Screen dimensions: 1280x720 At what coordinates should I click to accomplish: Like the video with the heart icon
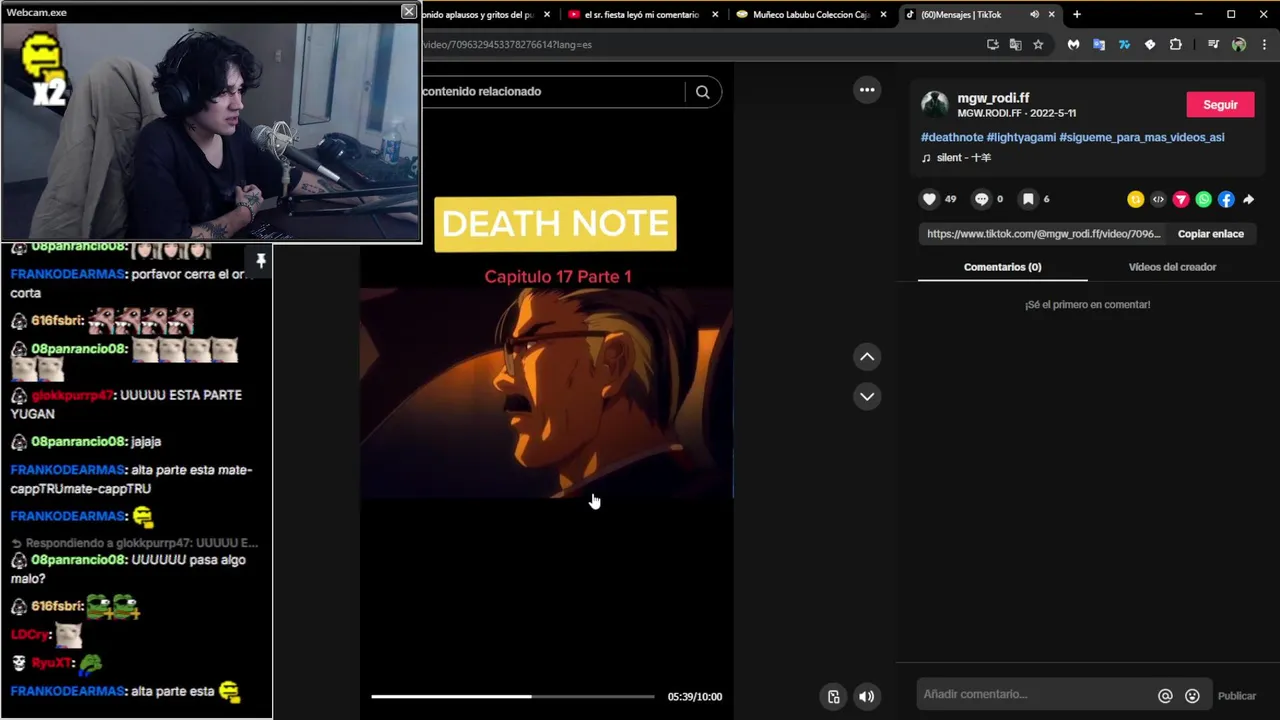pos(929,199)
